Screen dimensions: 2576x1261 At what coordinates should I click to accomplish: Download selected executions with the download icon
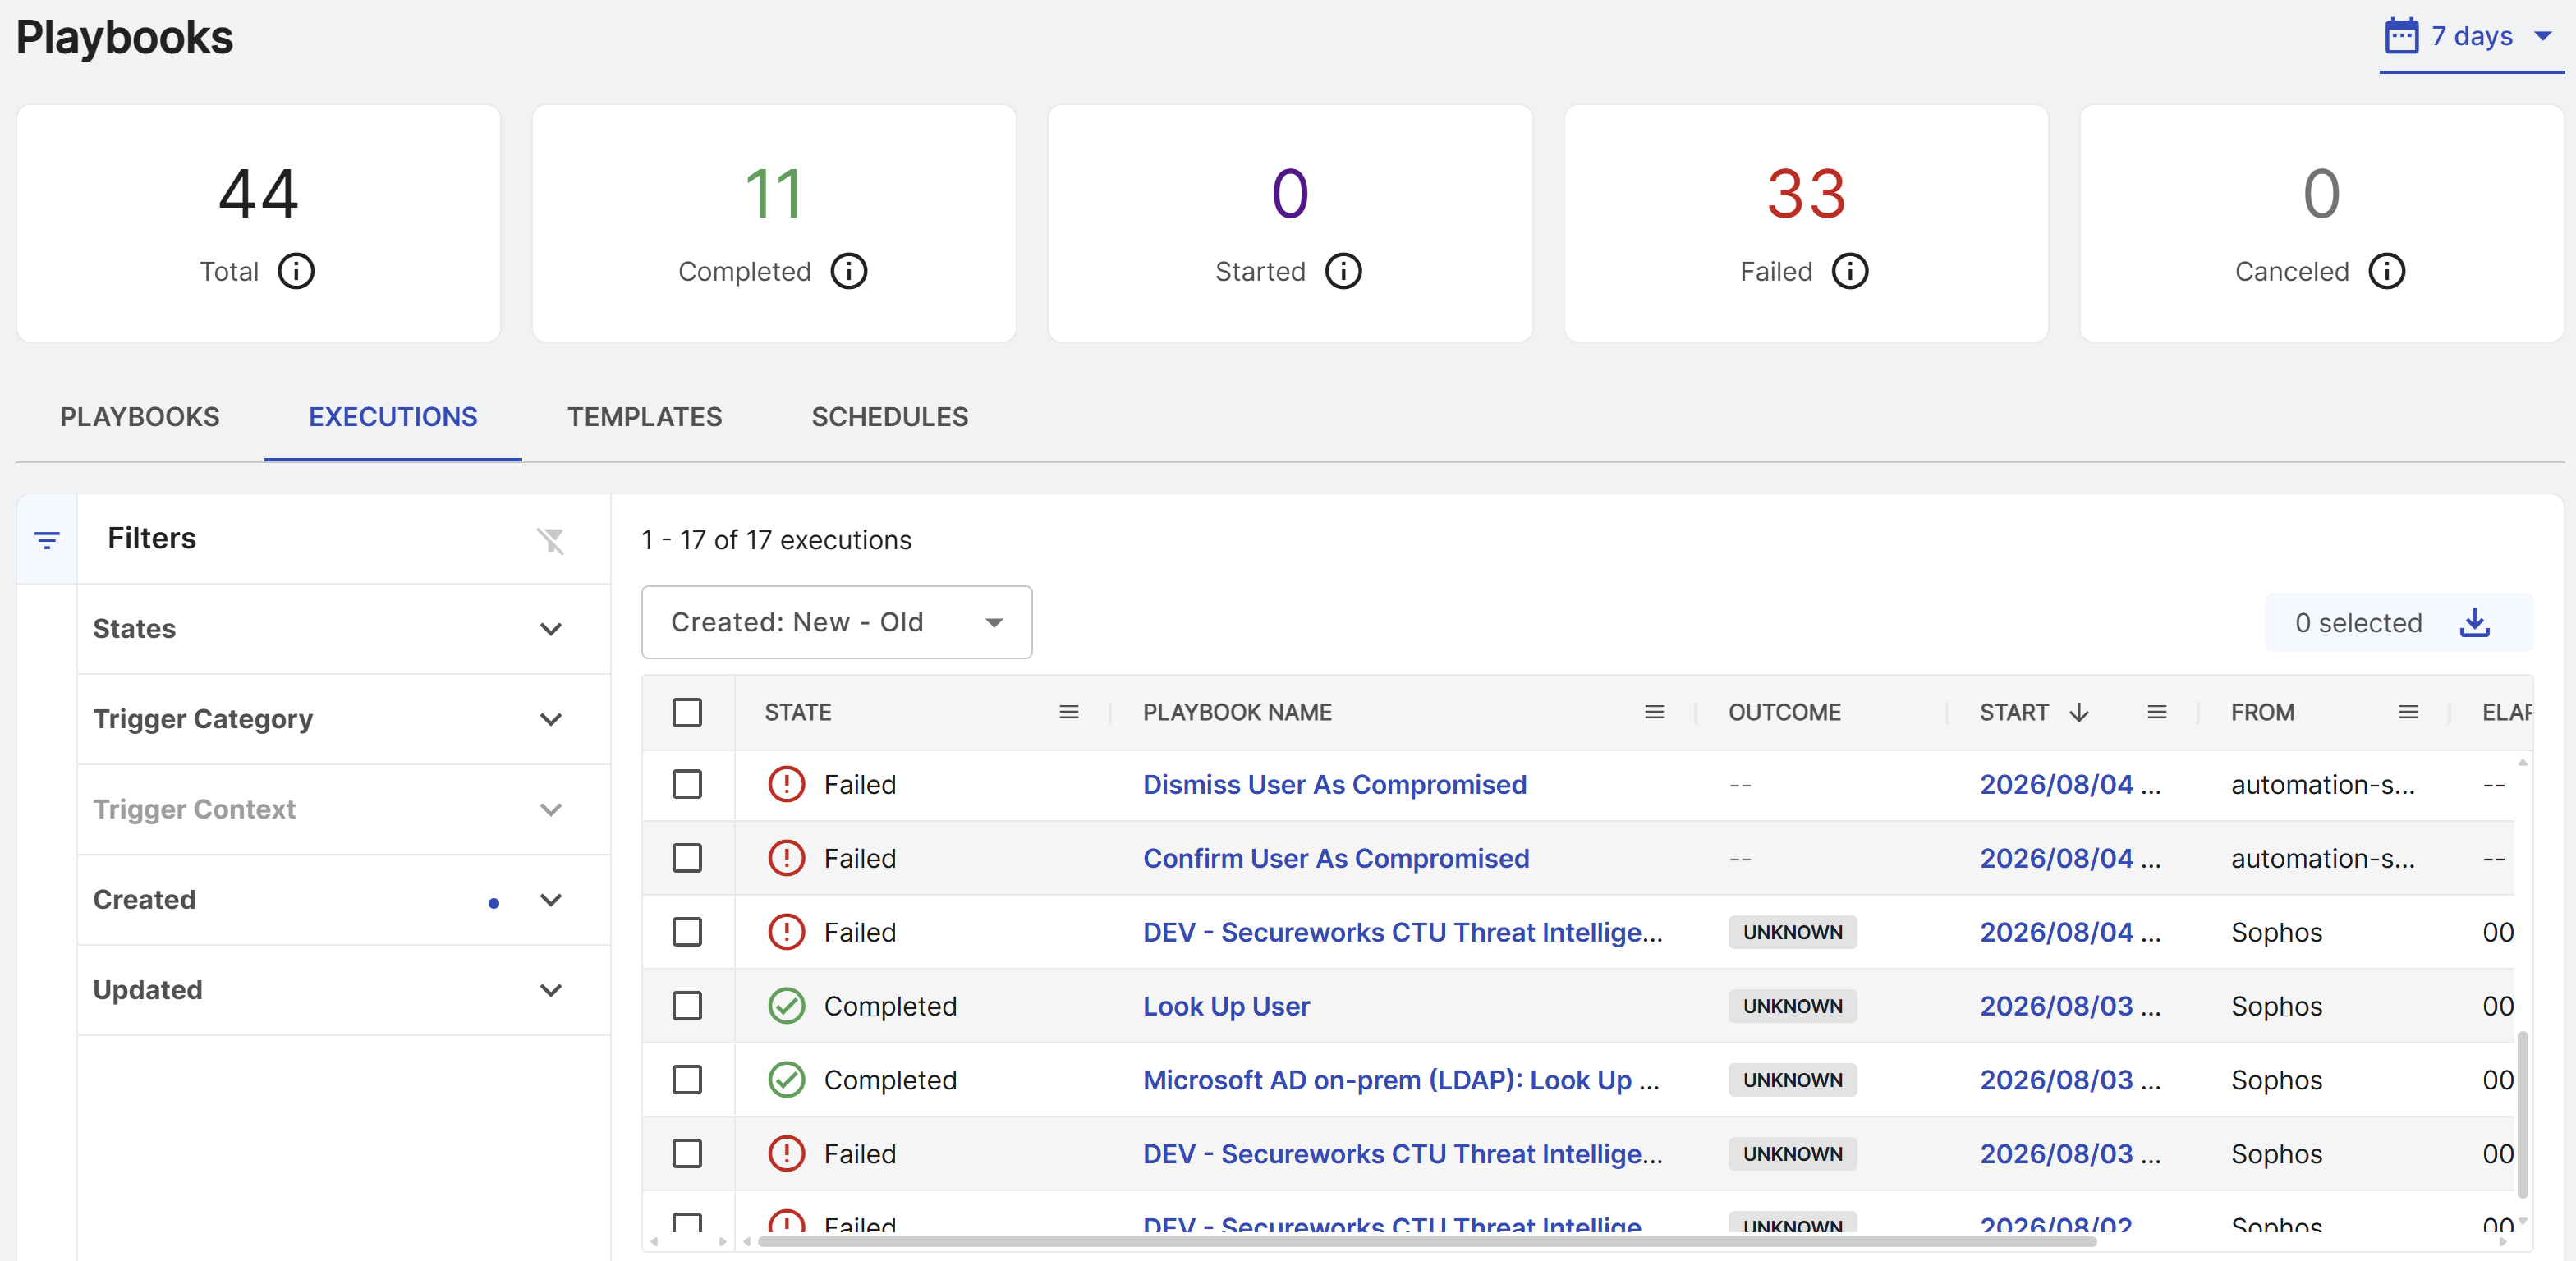pos(2474,622)
